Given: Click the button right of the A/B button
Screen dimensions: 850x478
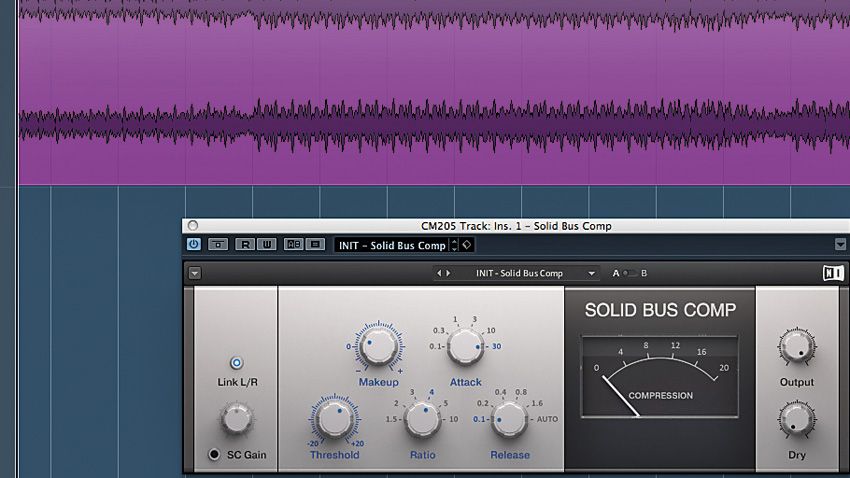Looking at the screenshot, I should pyautogui.click(x=315, y=244).
